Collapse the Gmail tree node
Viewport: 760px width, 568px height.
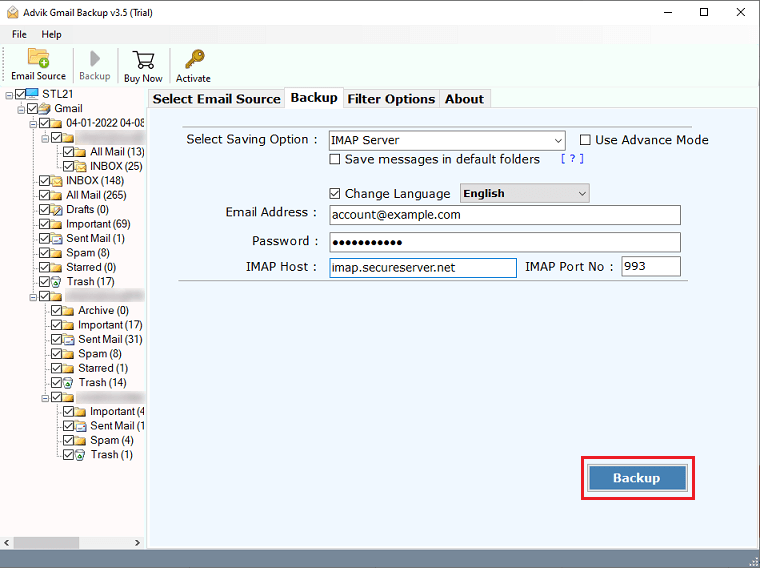[21, 110]
